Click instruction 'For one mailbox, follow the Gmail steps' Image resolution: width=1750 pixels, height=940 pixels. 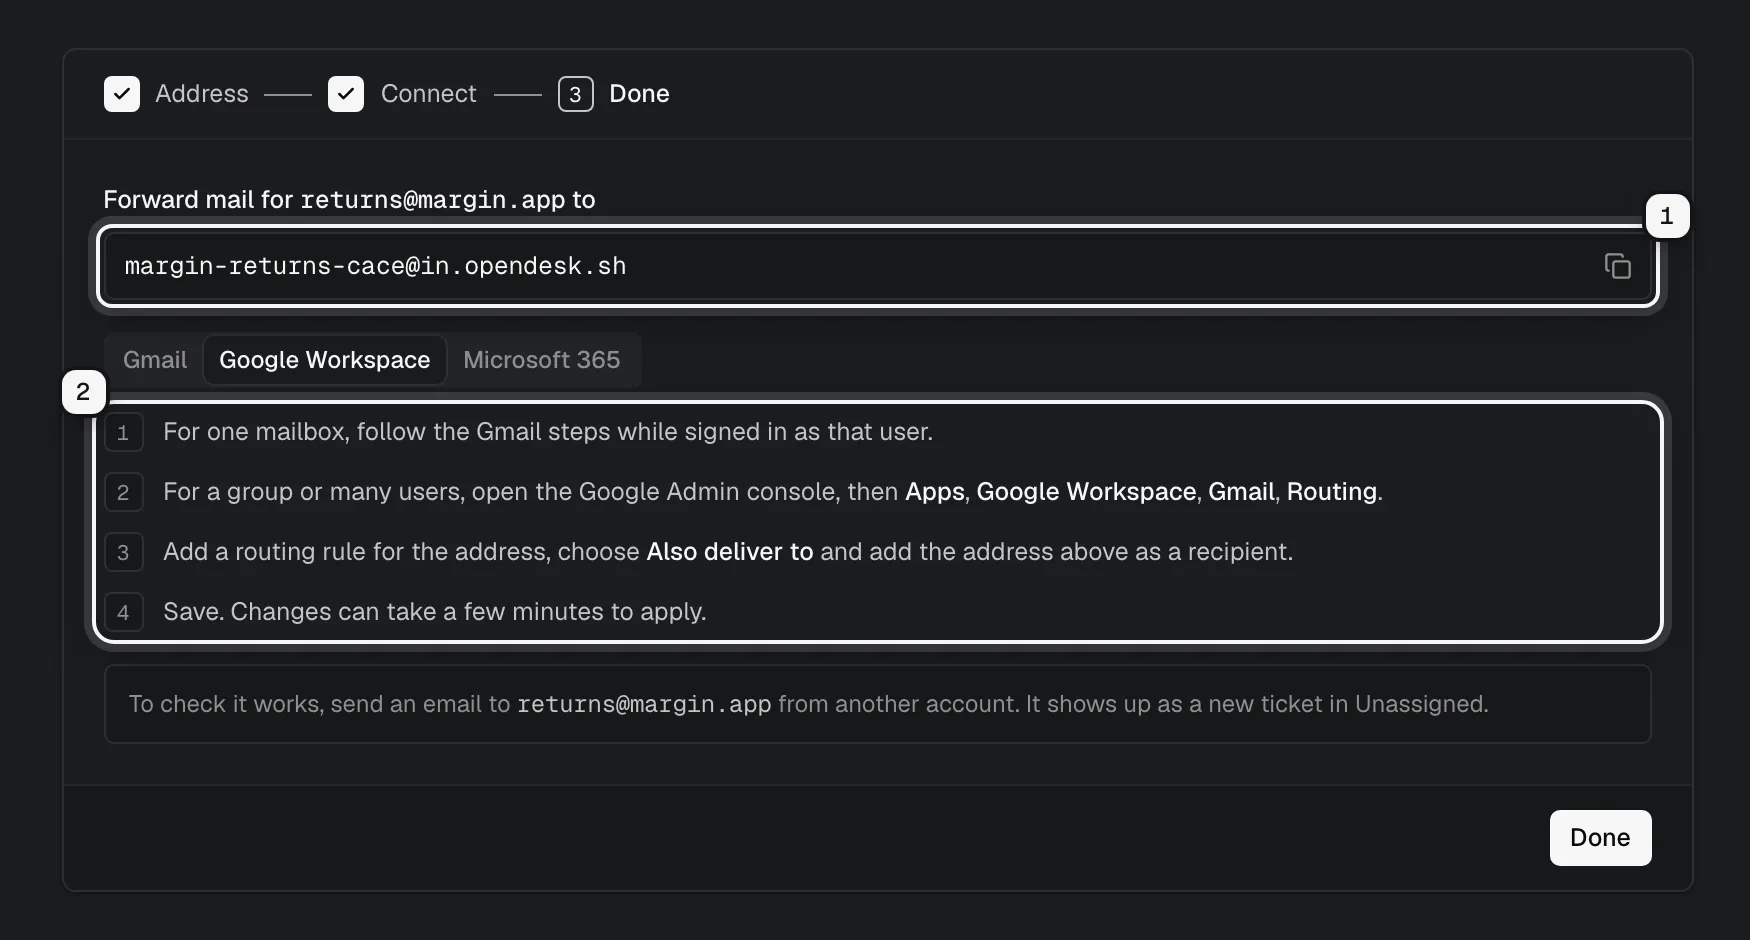tap(548, 432)
